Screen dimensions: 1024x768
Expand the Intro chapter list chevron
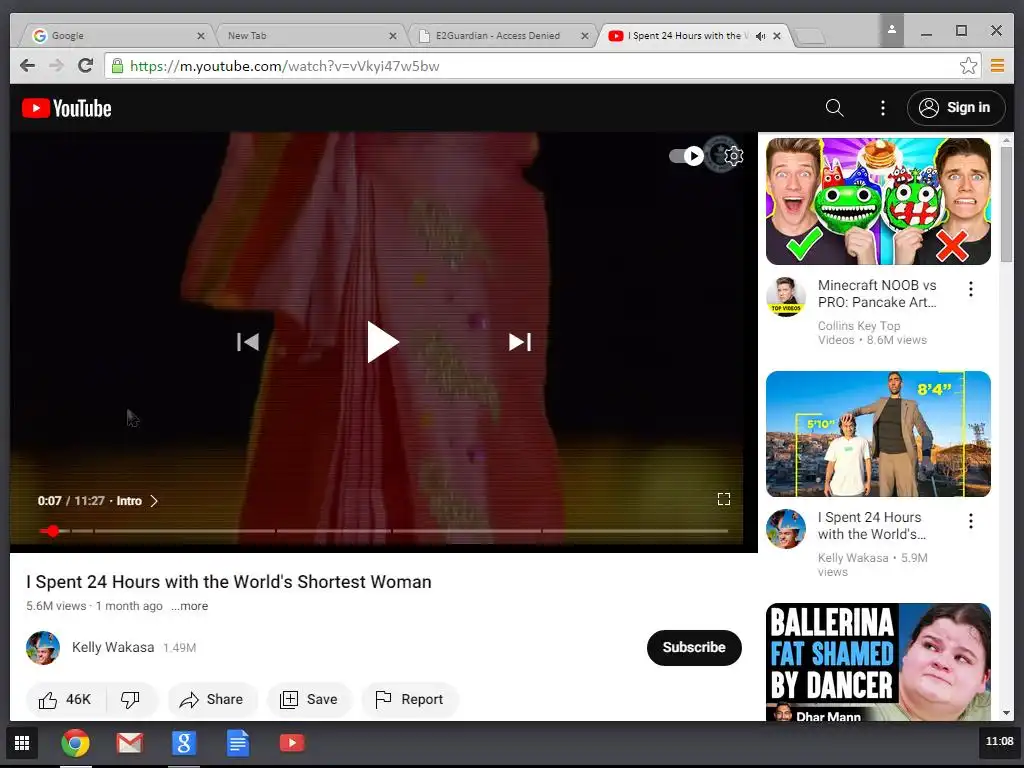click(154, 501)
